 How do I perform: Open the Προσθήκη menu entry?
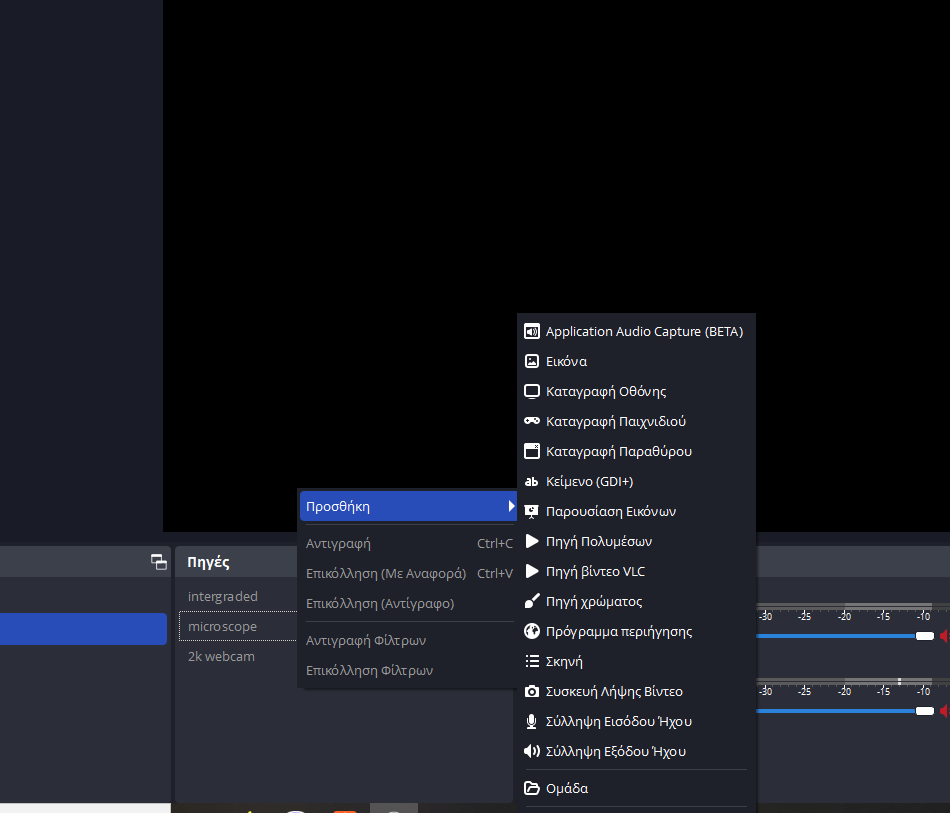tap(409, 506)
